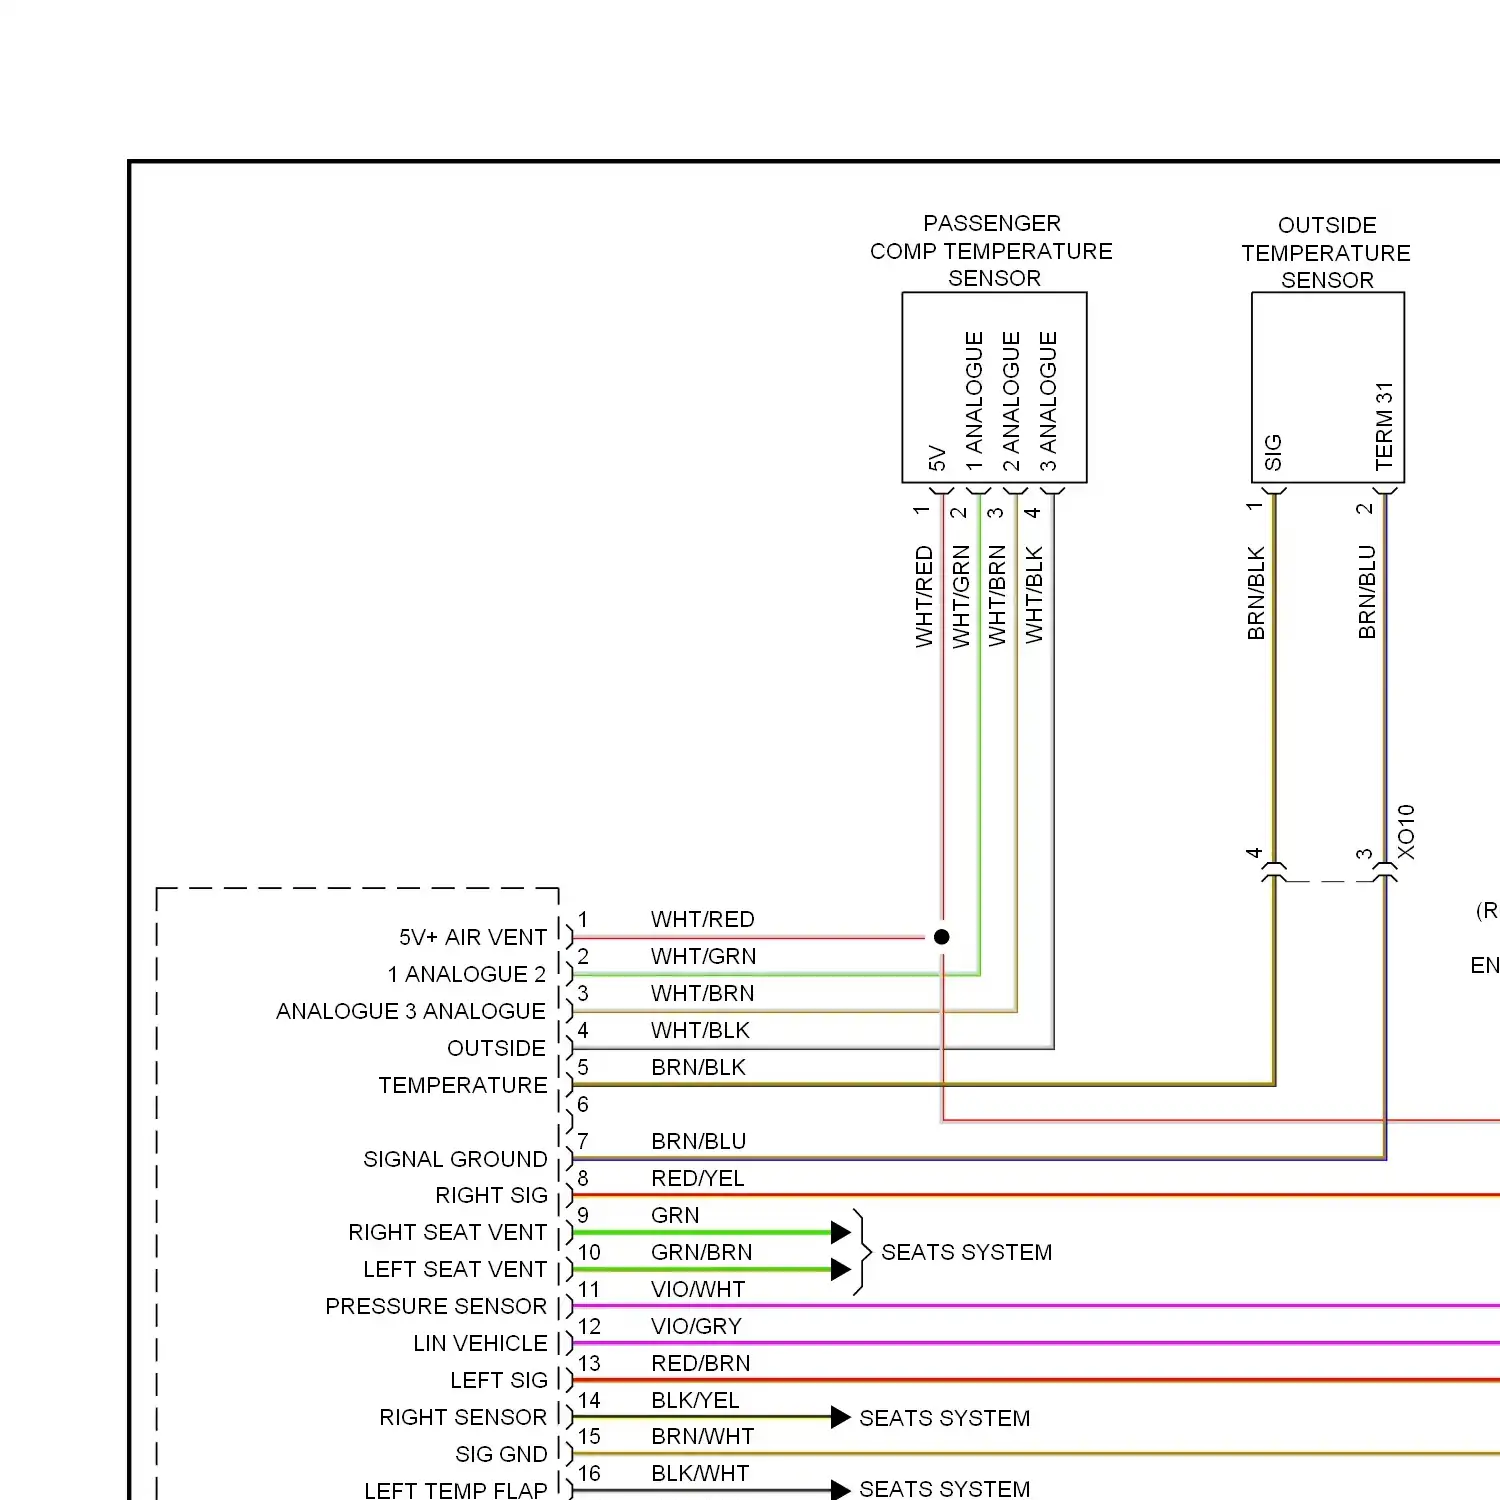This screenshot has width=1500, height=1500.
Task: Select the horizontal WHT/GRN label at pin 2
Action: click(704, 956)
